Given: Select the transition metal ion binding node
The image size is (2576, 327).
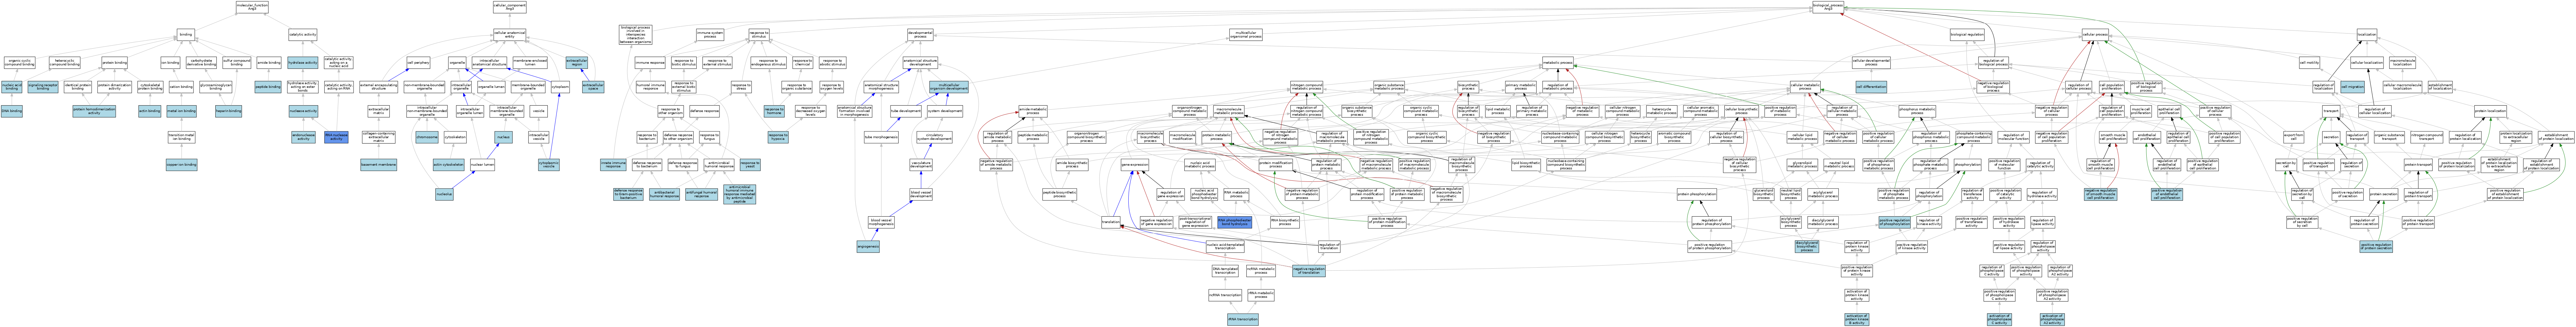Looking at the screenshot, I should [181, 136].
